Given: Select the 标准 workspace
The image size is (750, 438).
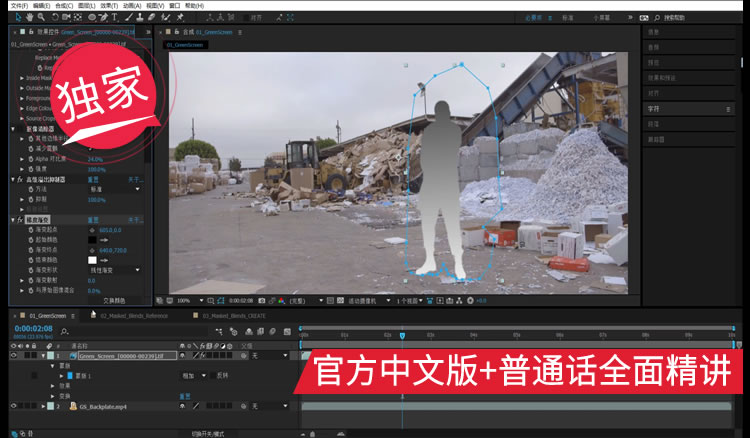Looking at the screenshot, I should 567,18.
